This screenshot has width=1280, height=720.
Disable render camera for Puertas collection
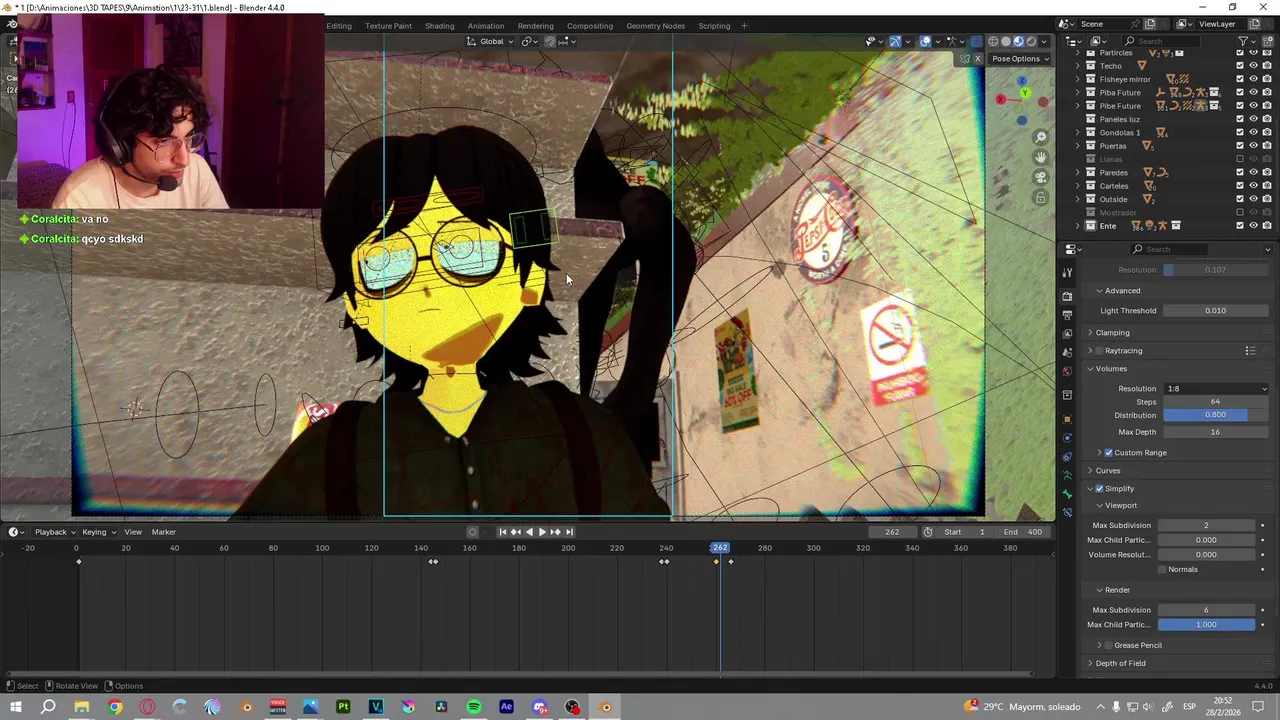(x=1267, y=146)
